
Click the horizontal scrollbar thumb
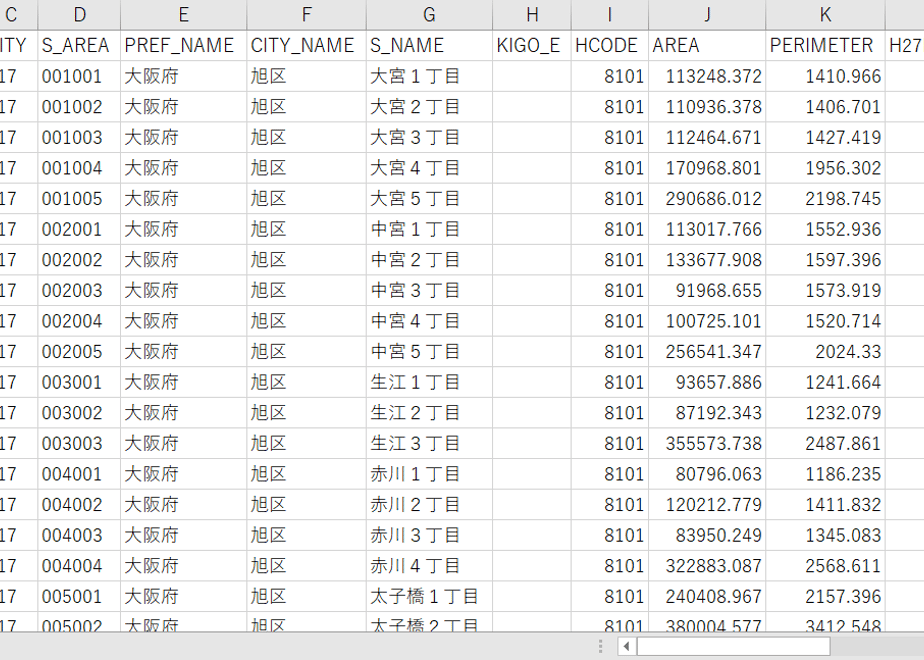(733, 646)
